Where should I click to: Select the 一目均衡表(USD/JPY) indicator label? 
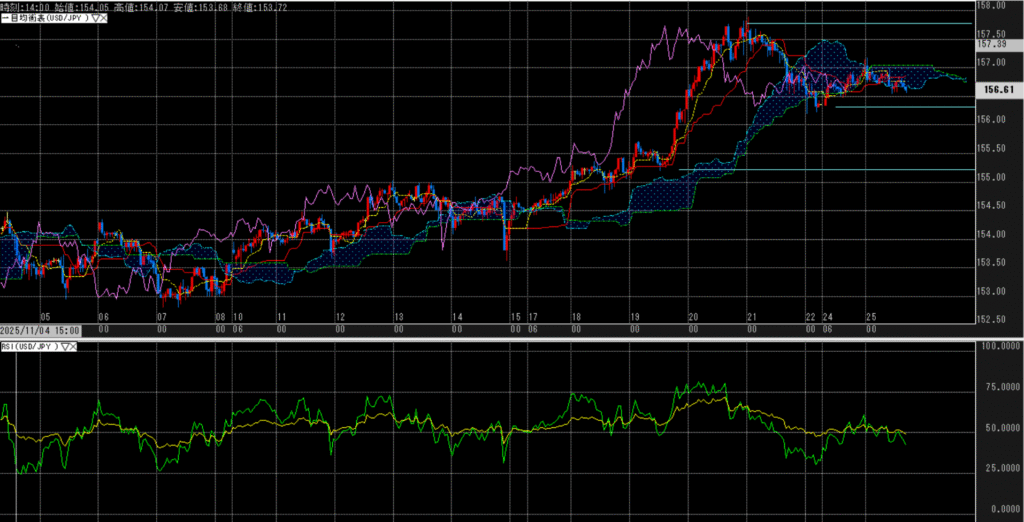[45, 18]
